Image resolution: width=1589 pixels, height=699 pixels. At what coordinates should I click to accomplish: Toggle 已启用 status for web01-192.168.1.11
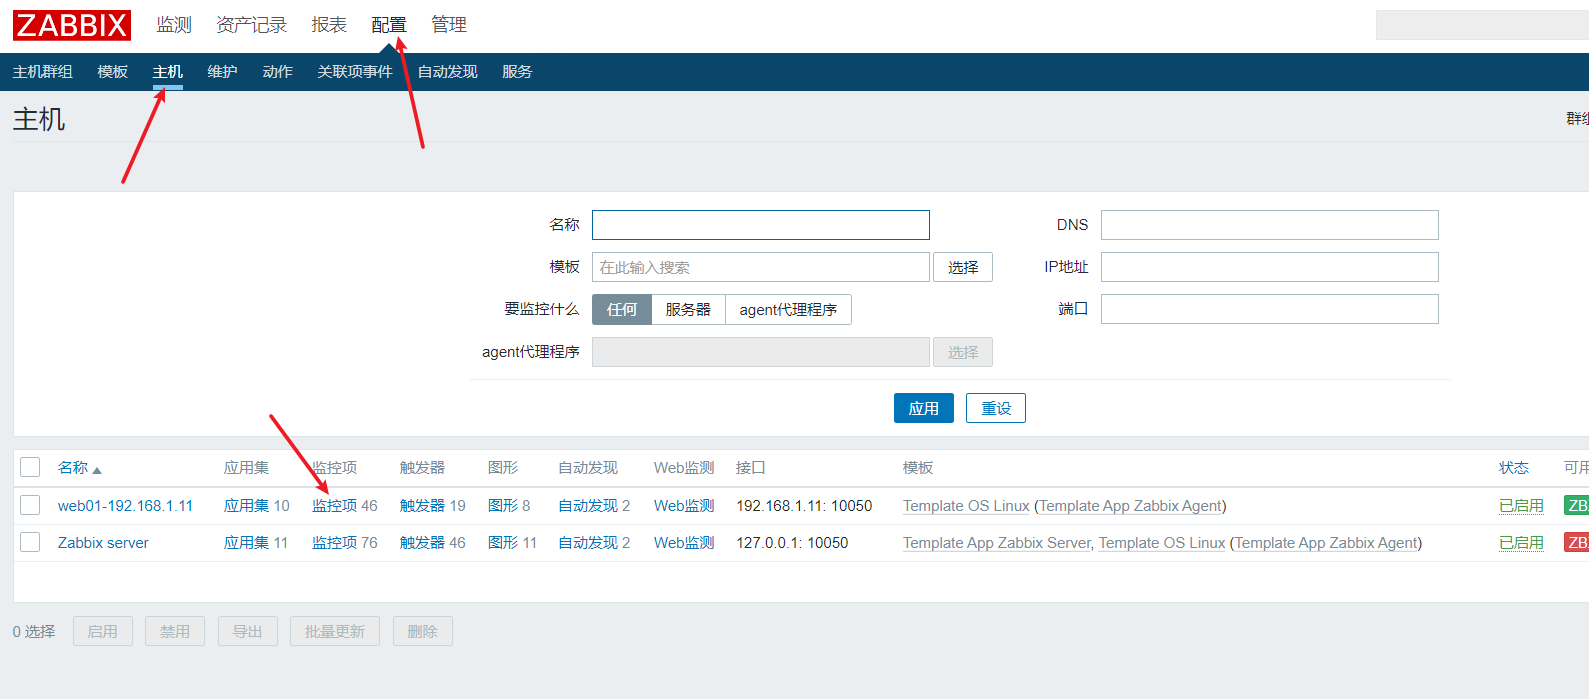coord(1521,506)
